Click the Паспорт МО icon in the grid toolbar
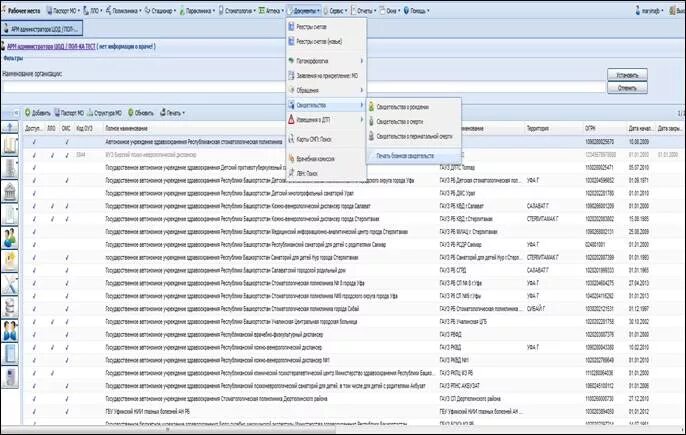This screenshot has height=435, width=686. [57, 112]
